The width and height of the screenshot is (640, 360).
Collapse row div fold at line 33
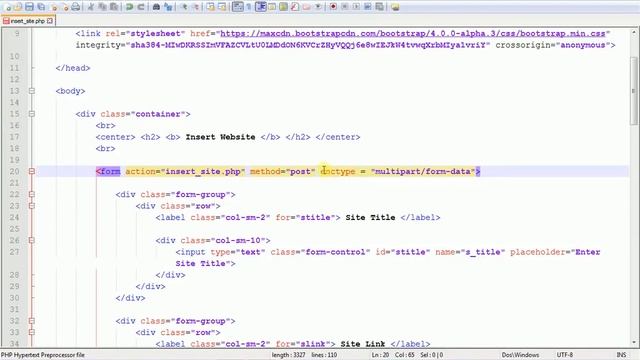[x=31, y=332]
